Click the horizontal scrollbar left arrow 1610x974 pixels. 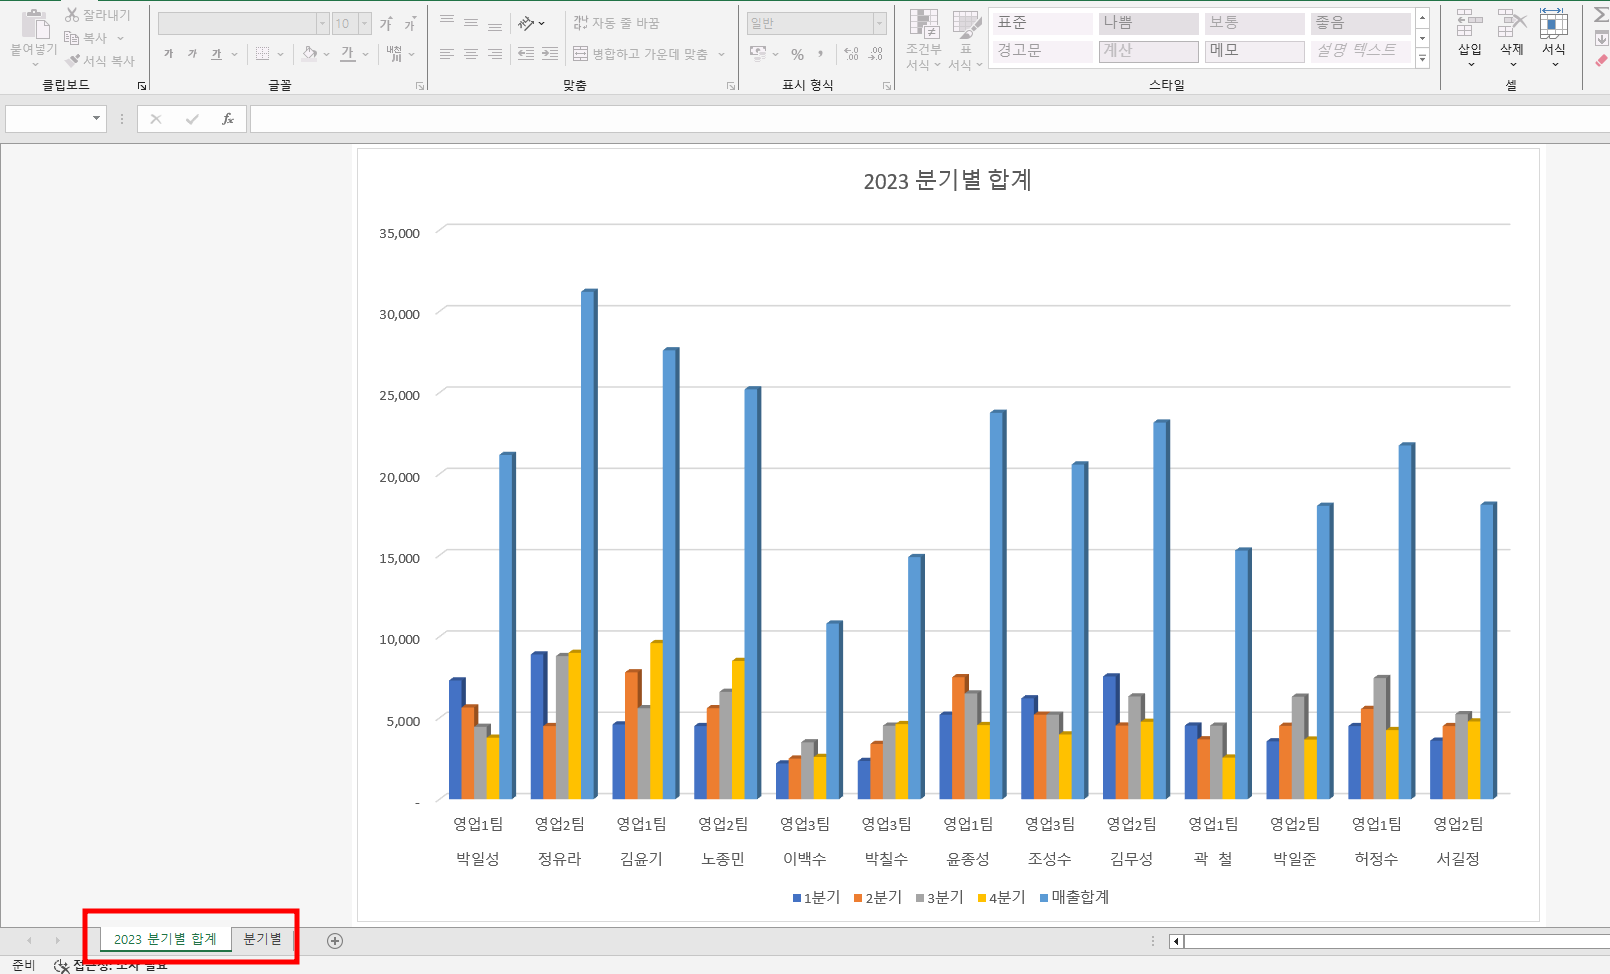[1176, 941]
